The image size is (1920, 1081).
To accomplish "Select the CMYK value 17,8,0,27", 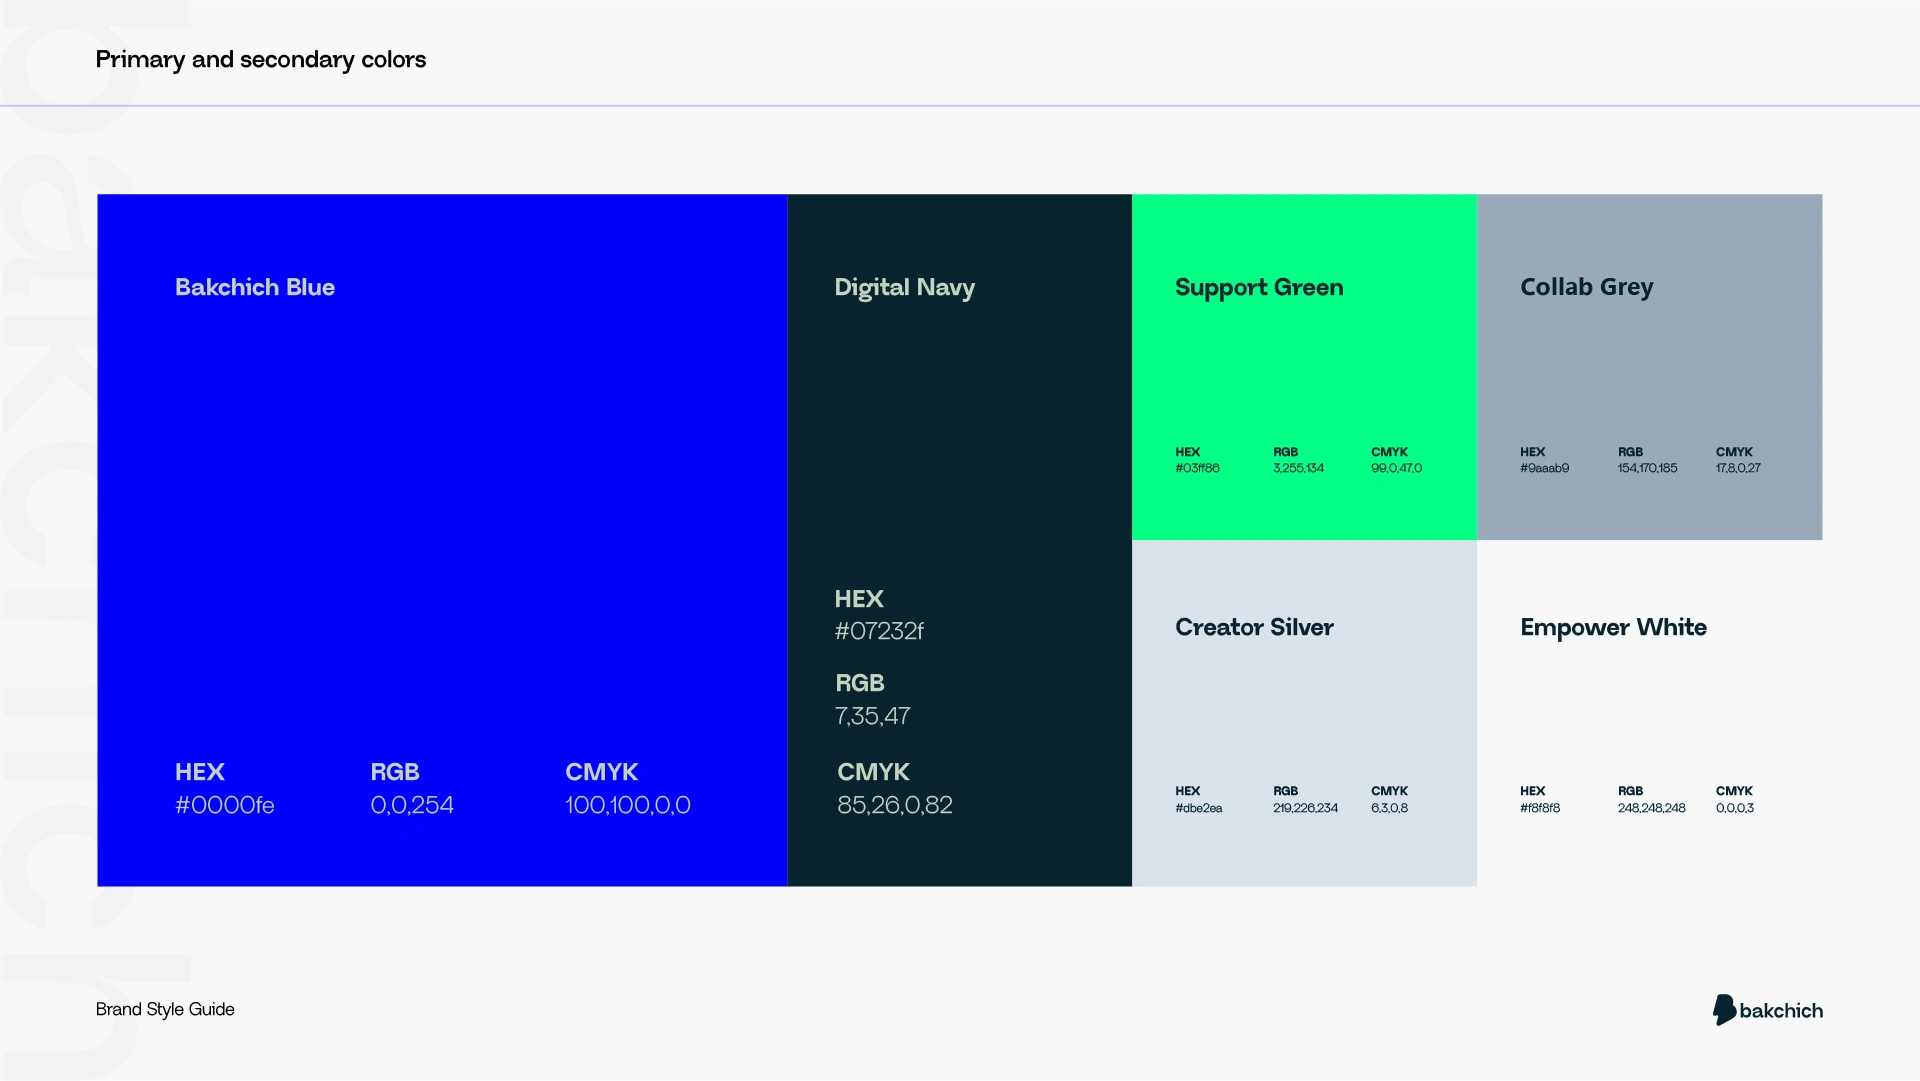I will 1738,468.
